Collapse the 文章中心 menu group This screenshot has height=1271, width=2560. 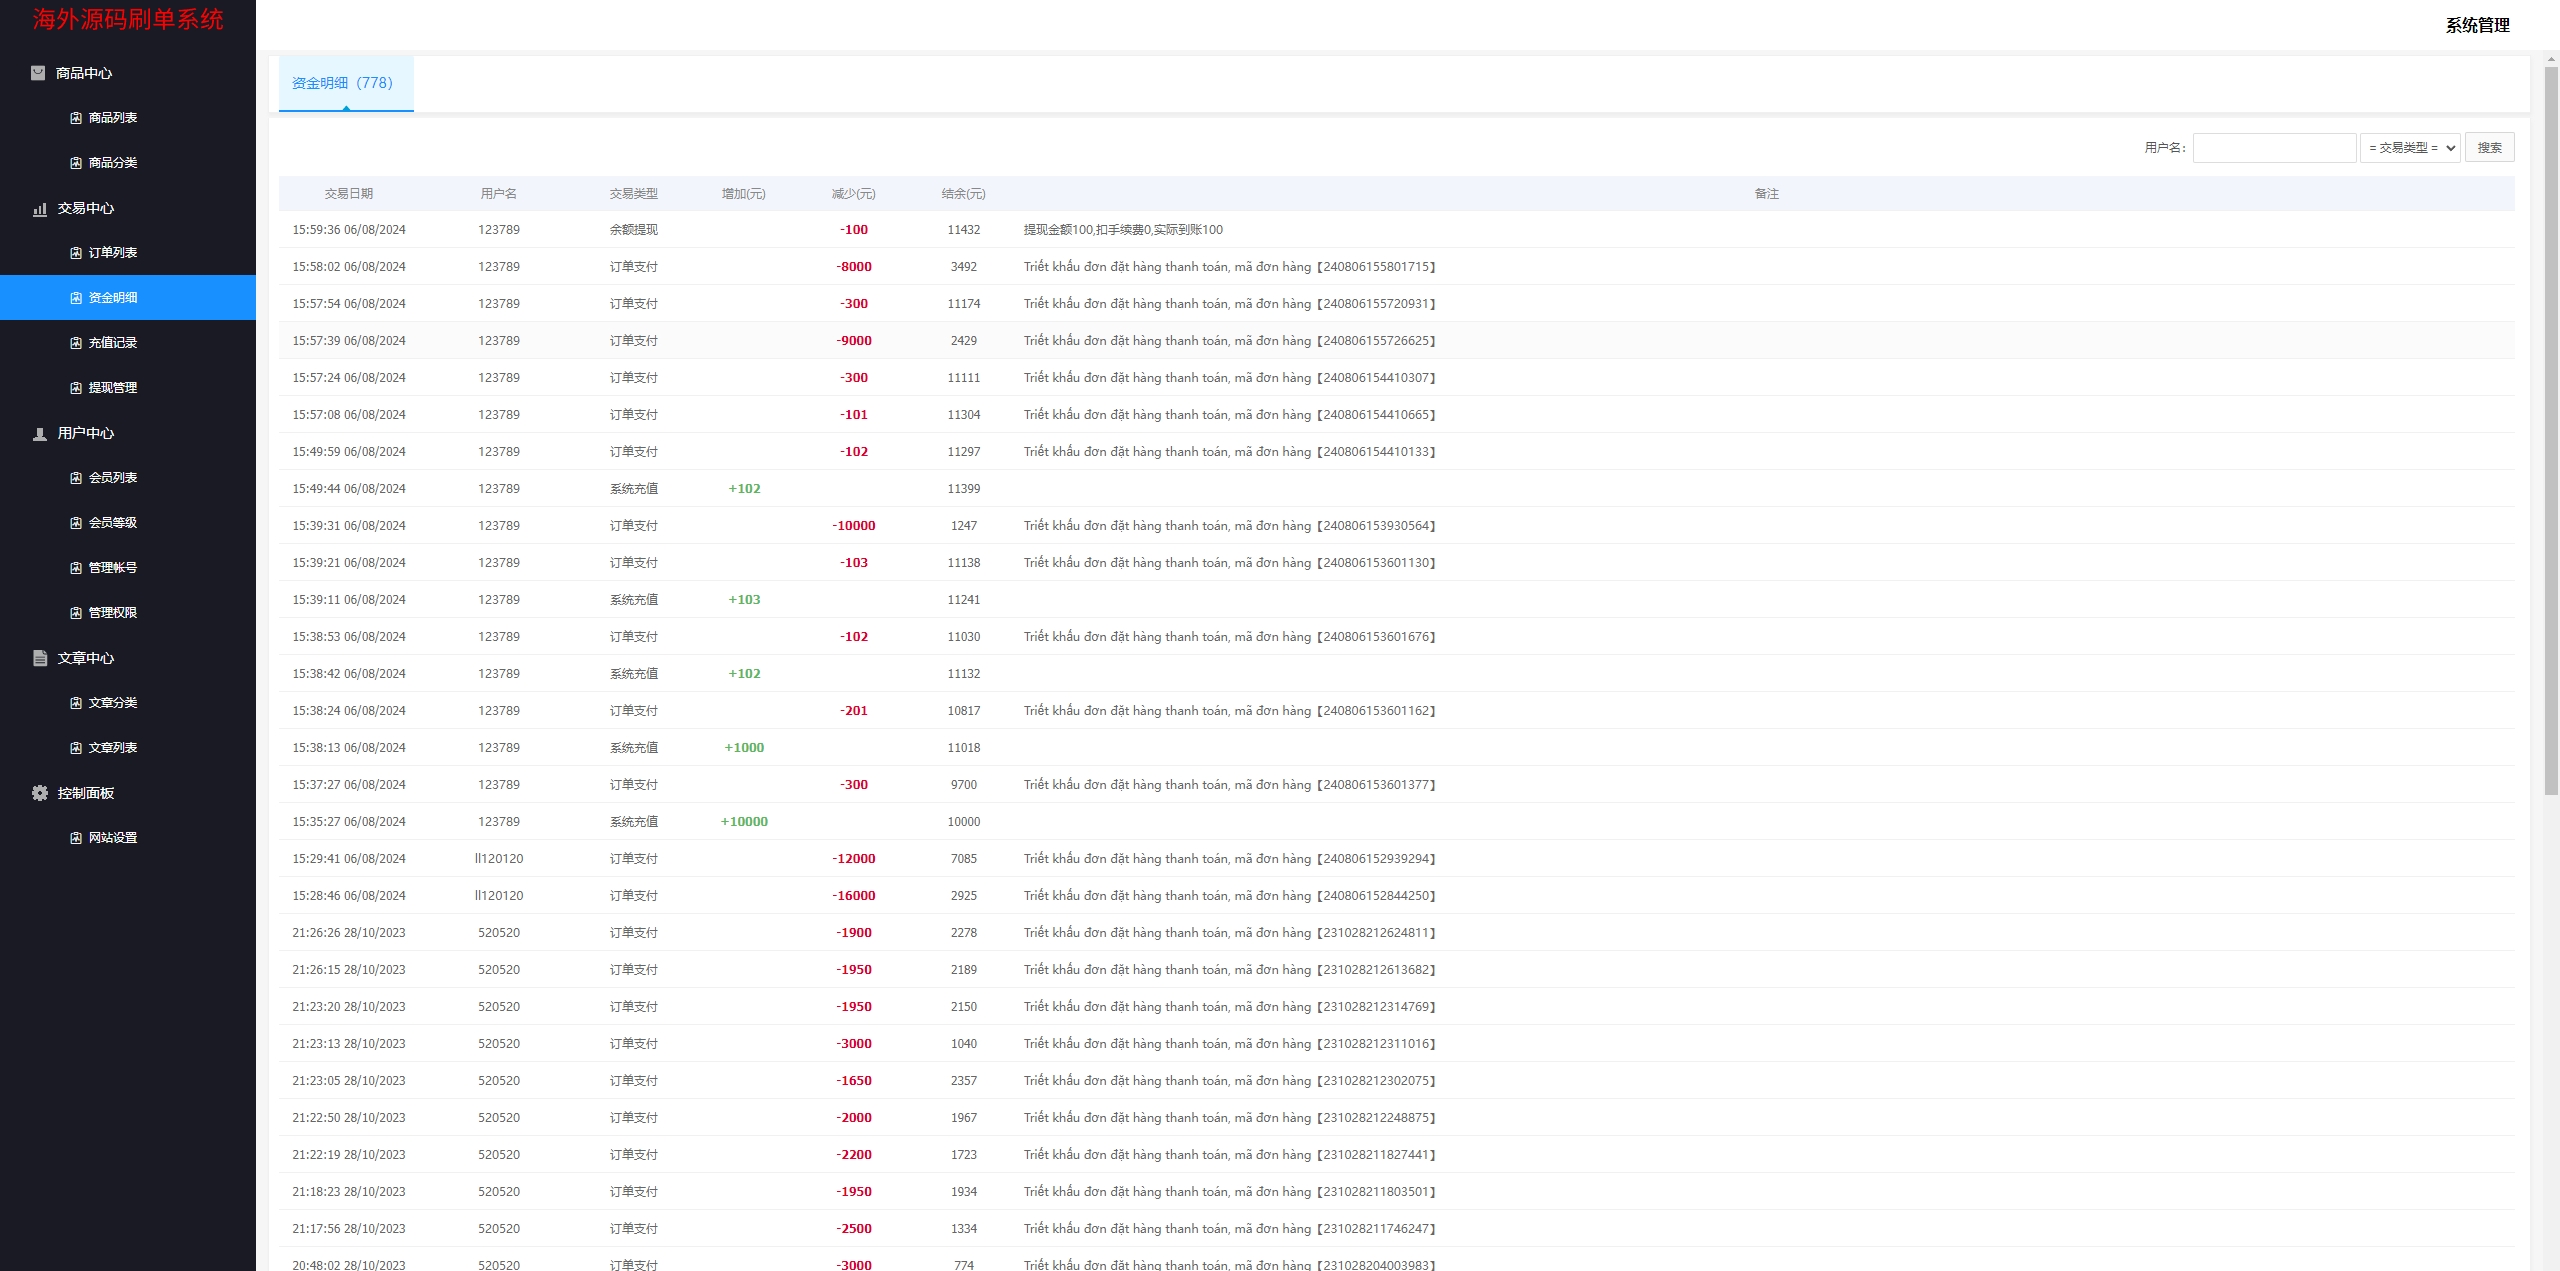coord(86,658)
